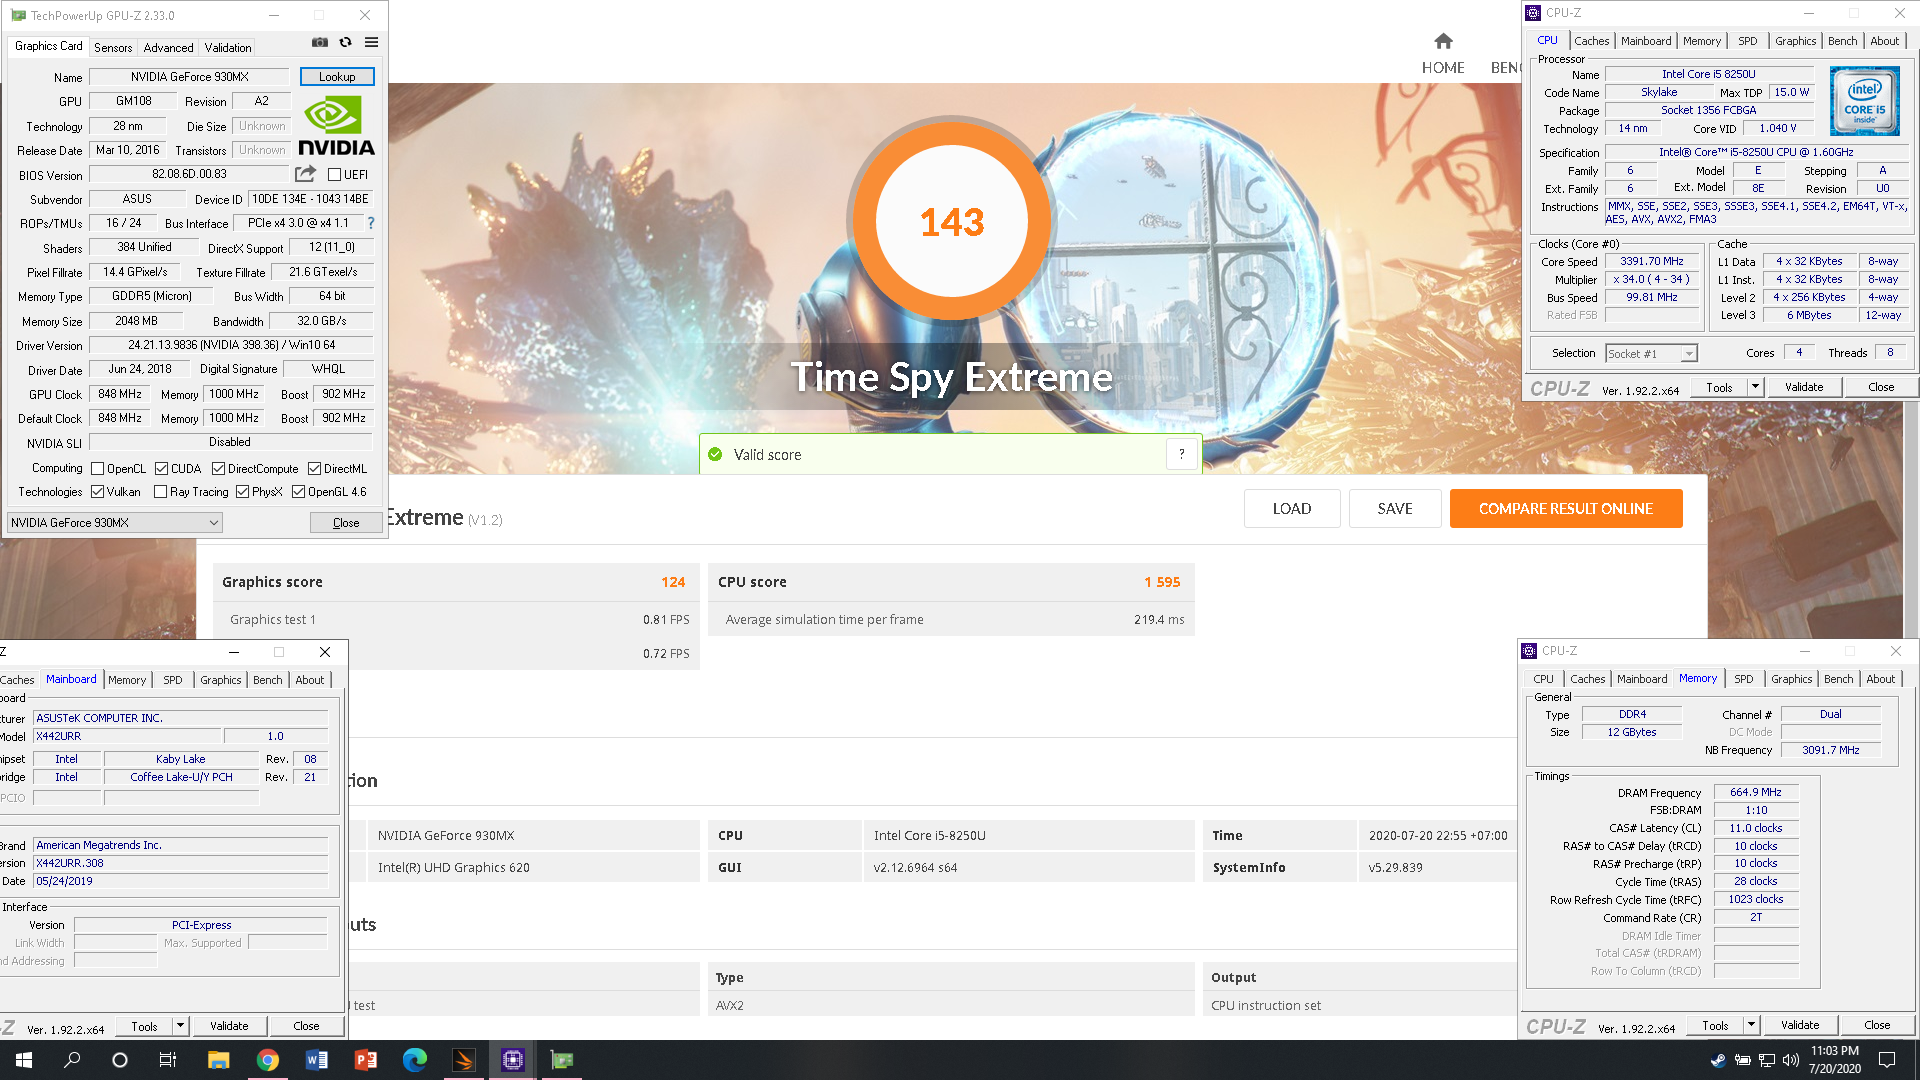Screen dimensions: 1920x1080
Task: Click the GPU-Z Lookup button
Action: [337, 77]
